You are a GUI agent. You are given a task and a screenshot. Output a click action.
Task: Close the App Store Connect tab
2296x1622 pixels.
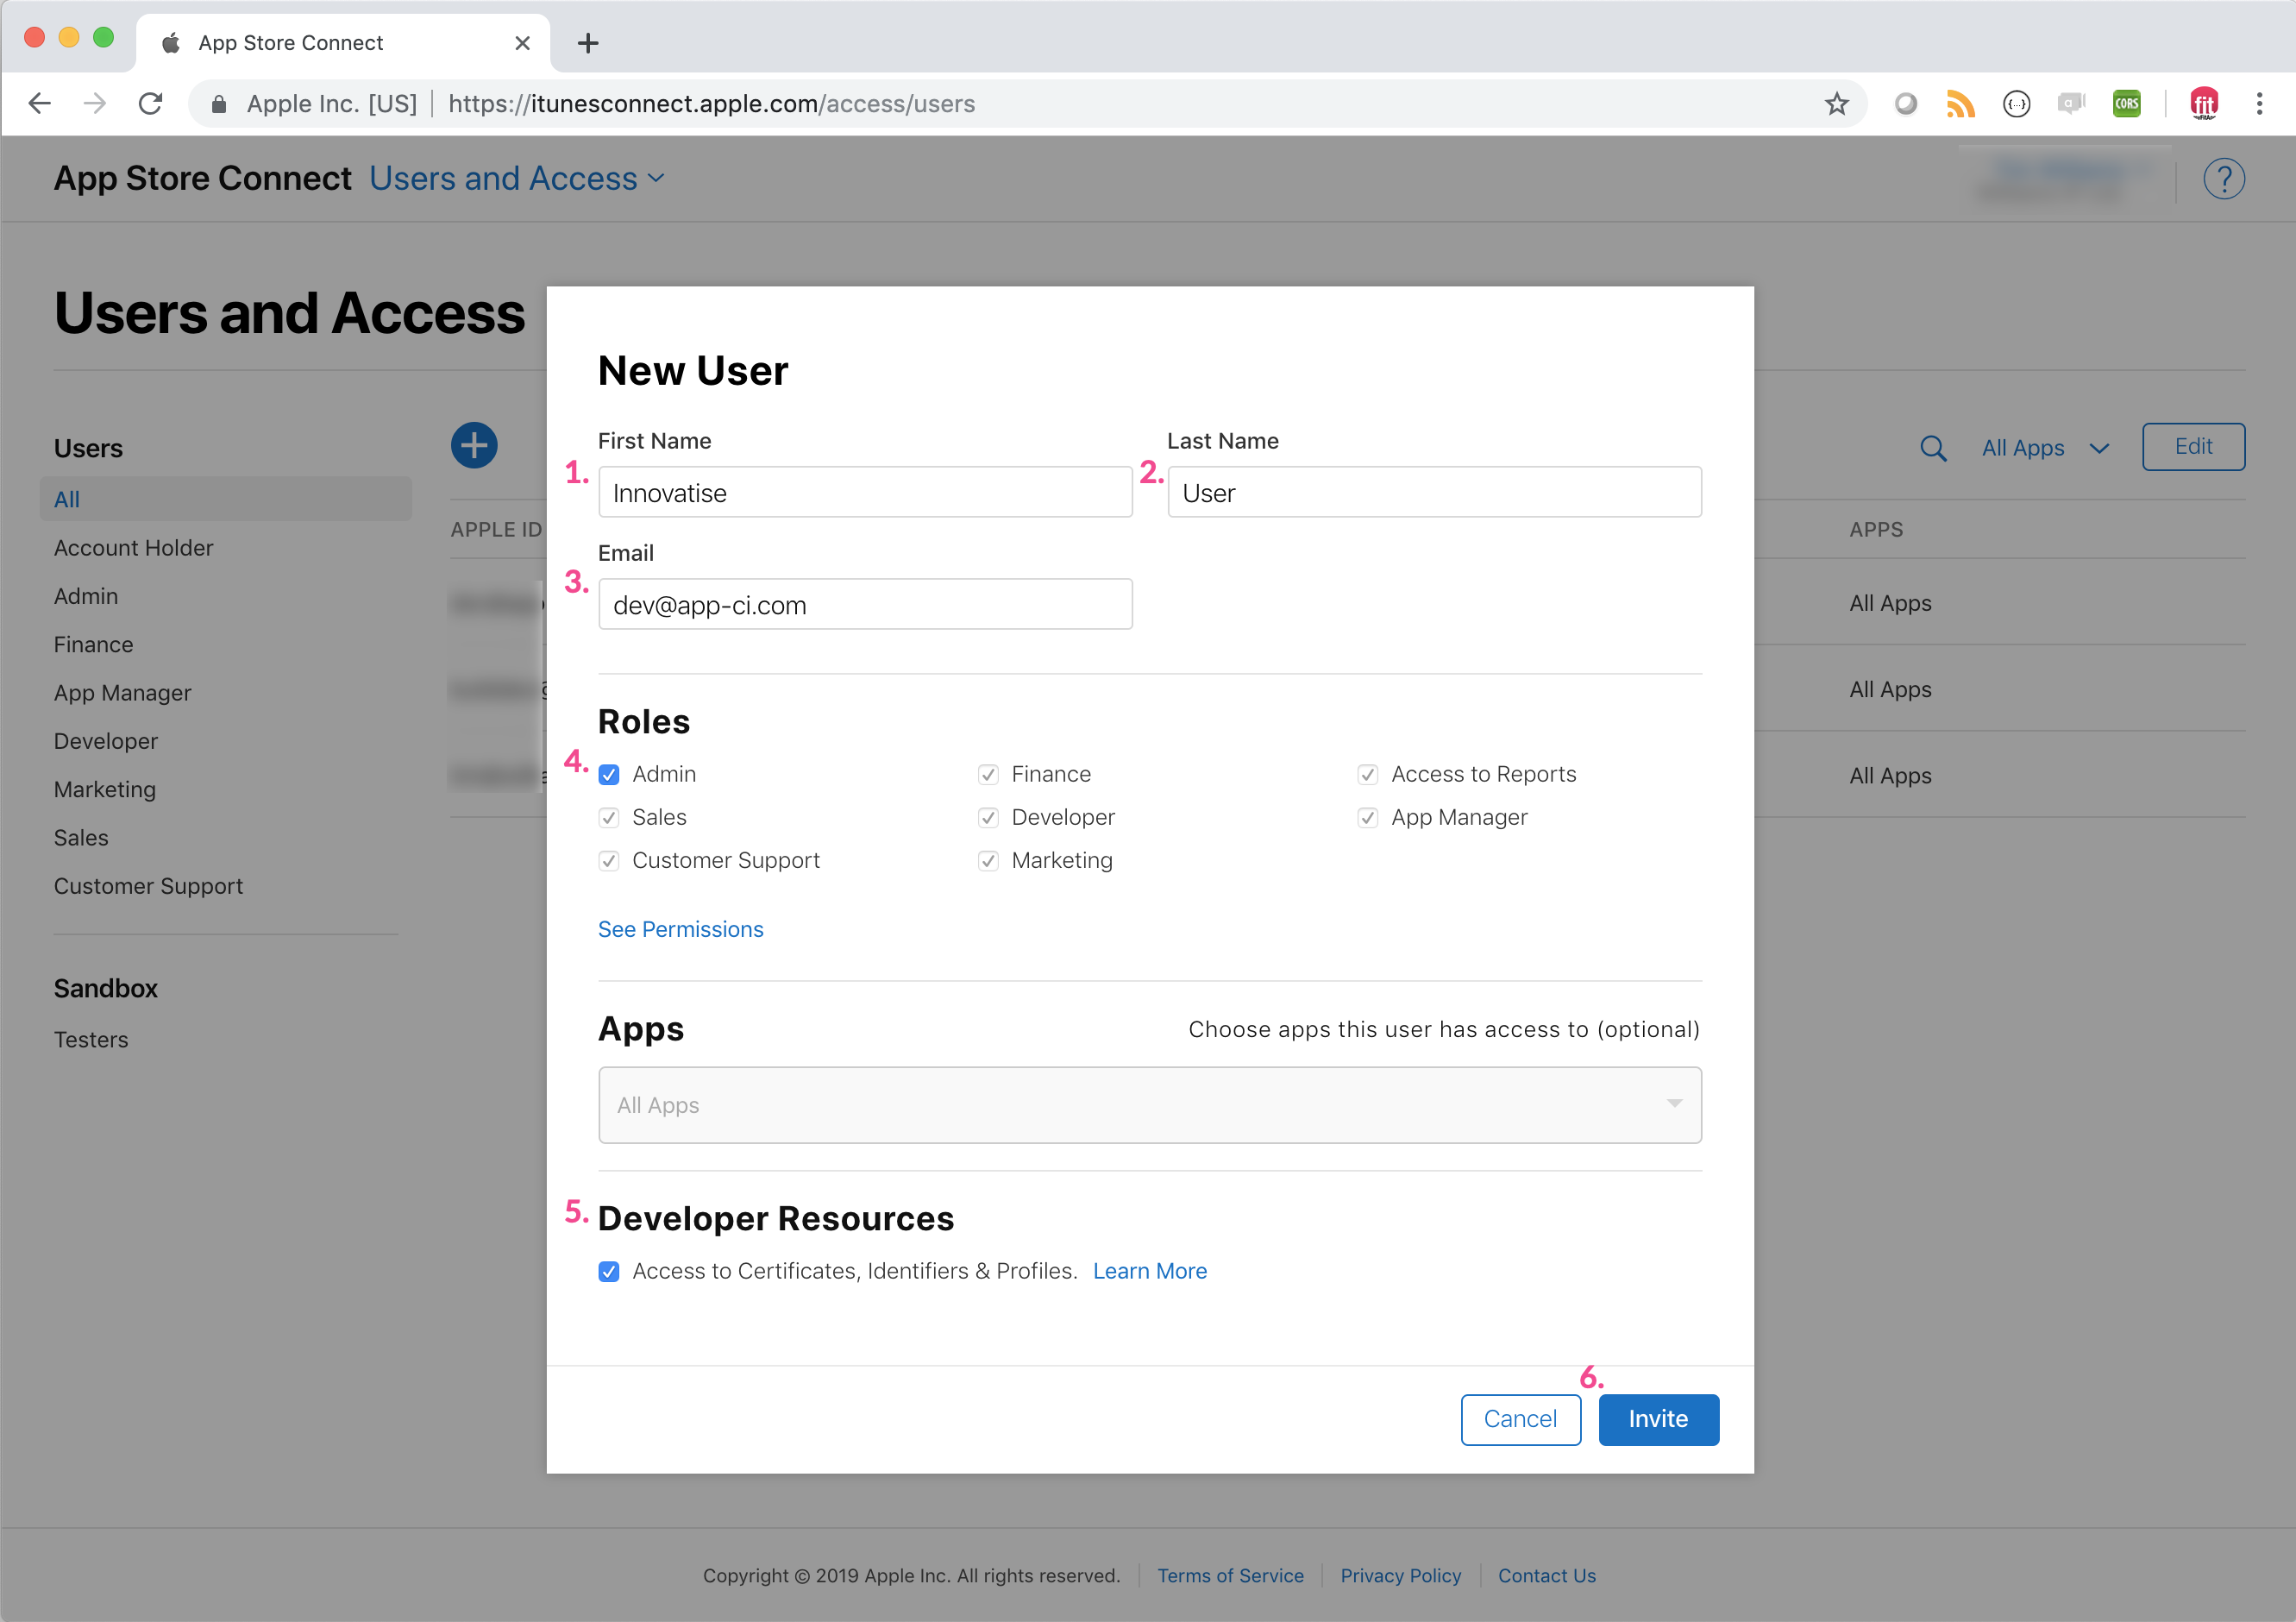[x=522, y=43]
